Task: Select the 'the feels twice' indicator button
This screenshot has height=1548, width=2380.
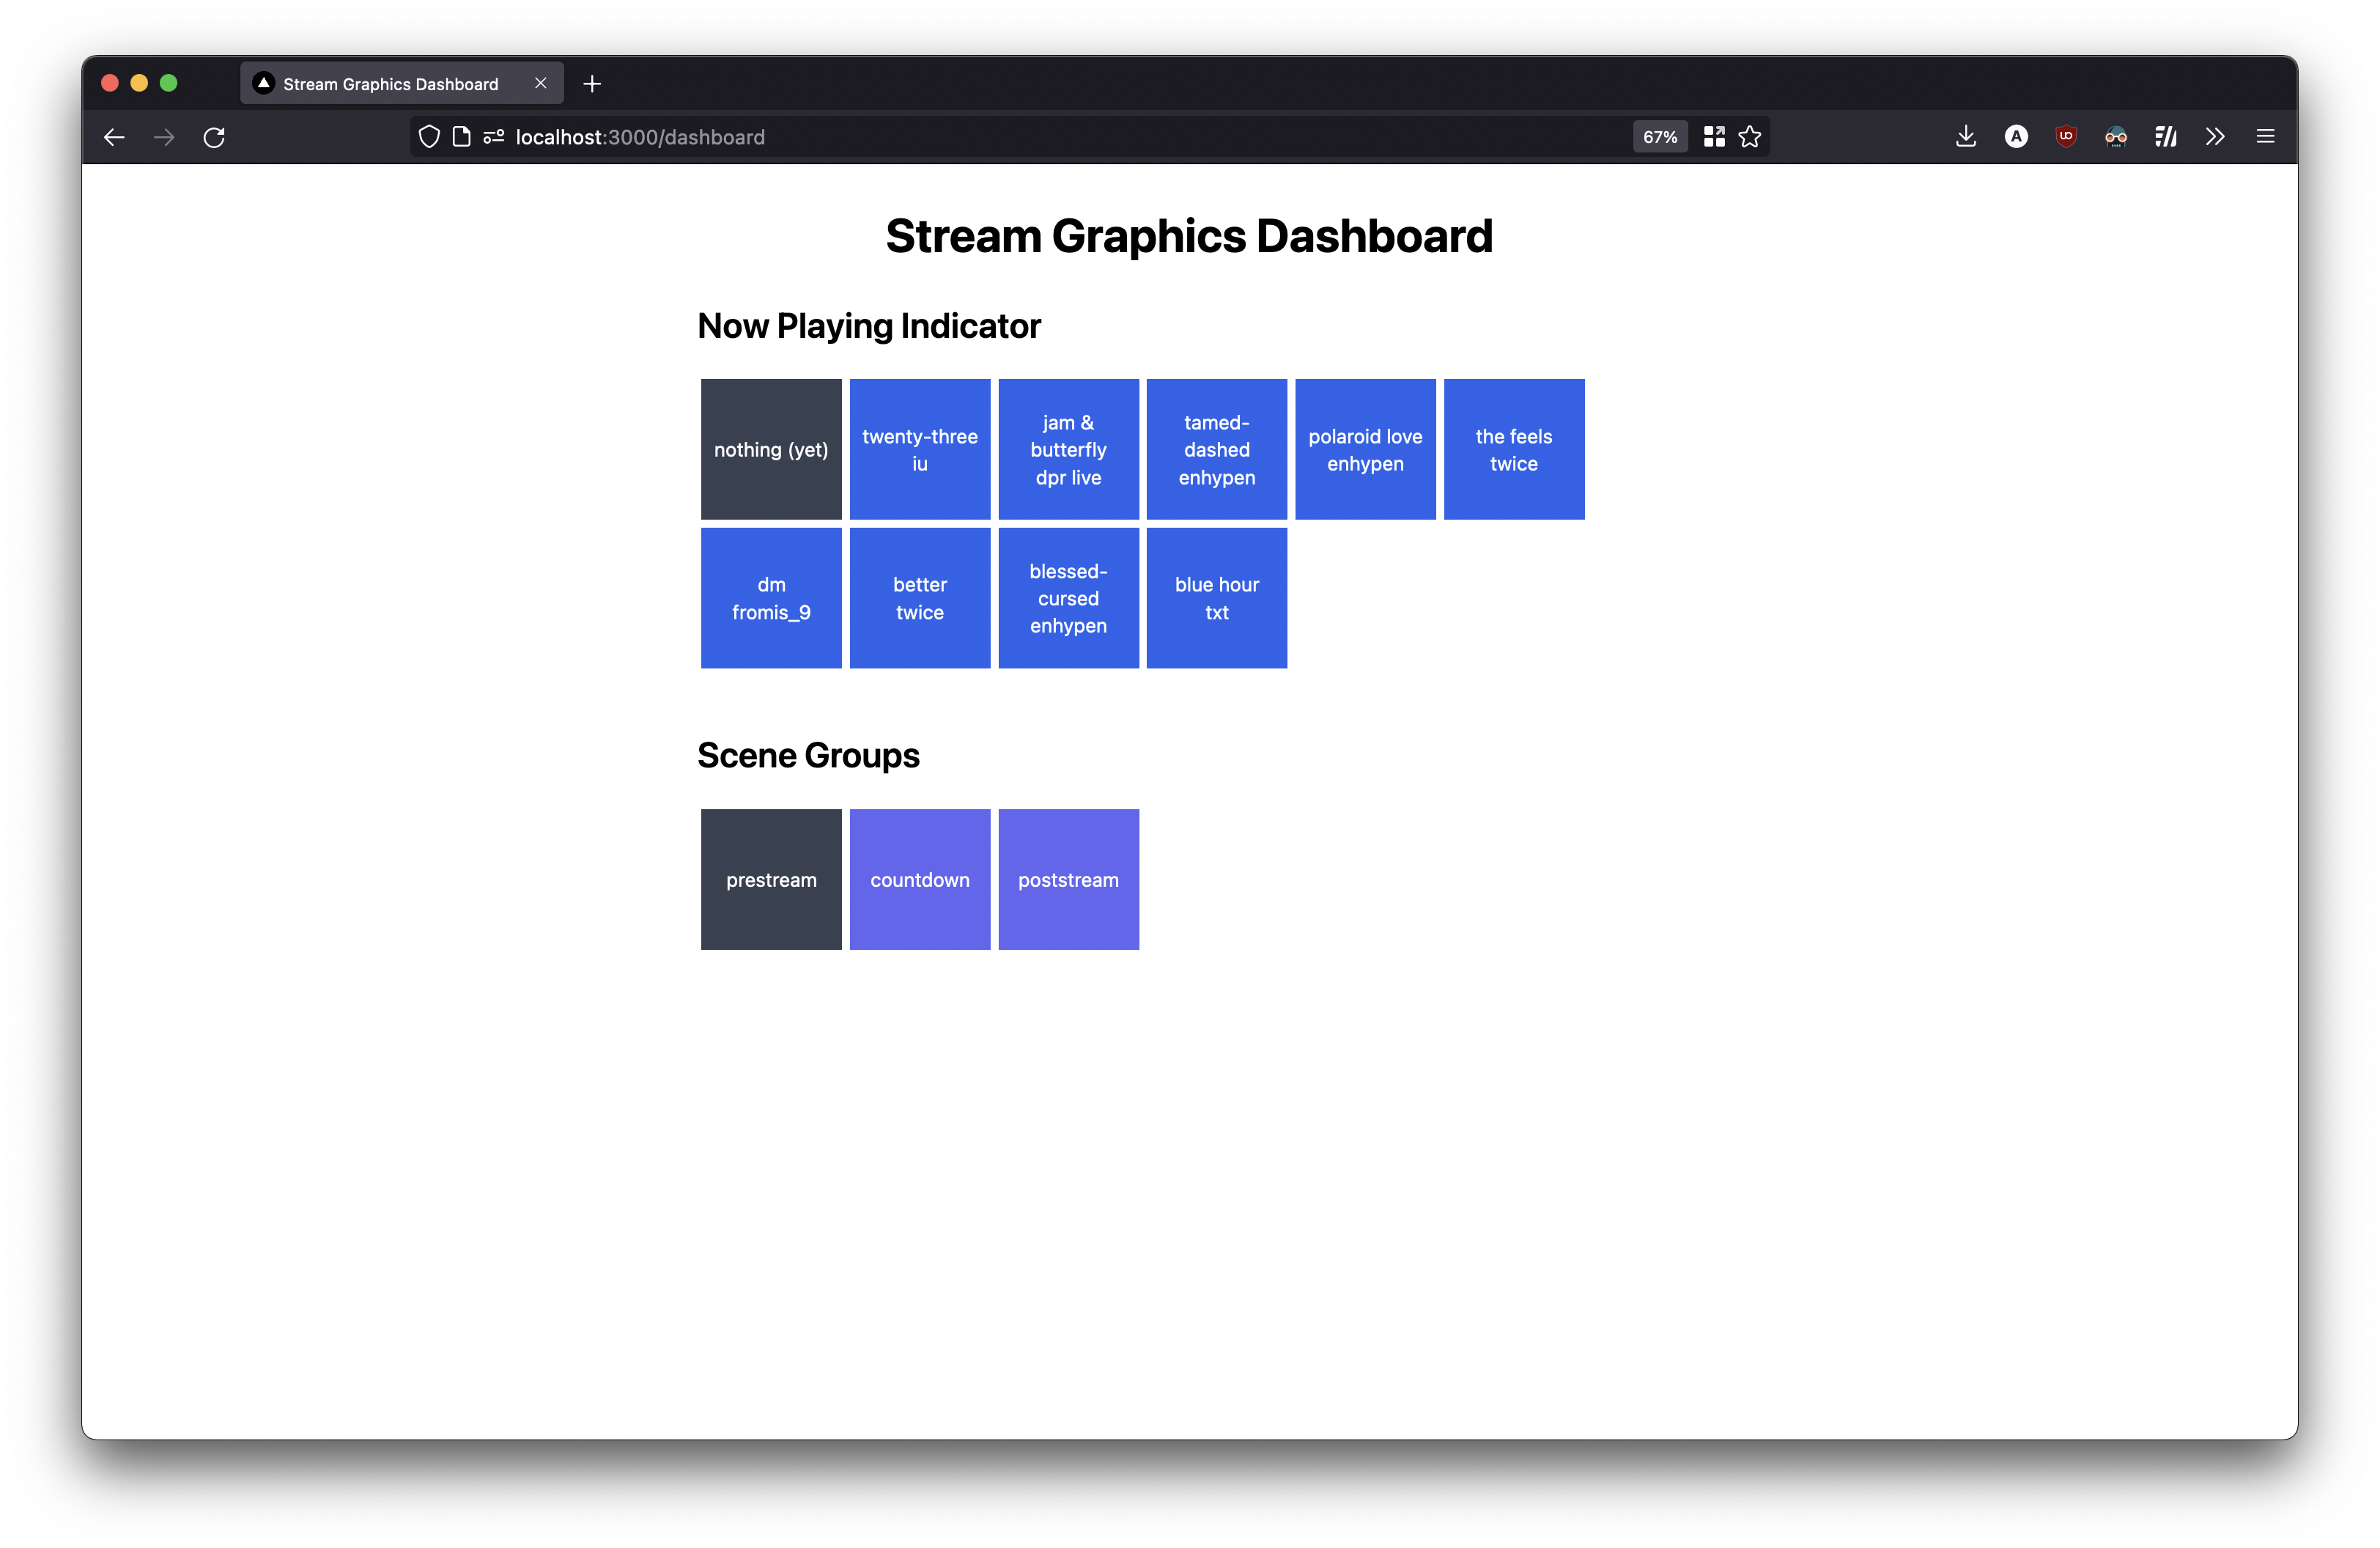Action: coord(1512,448)
